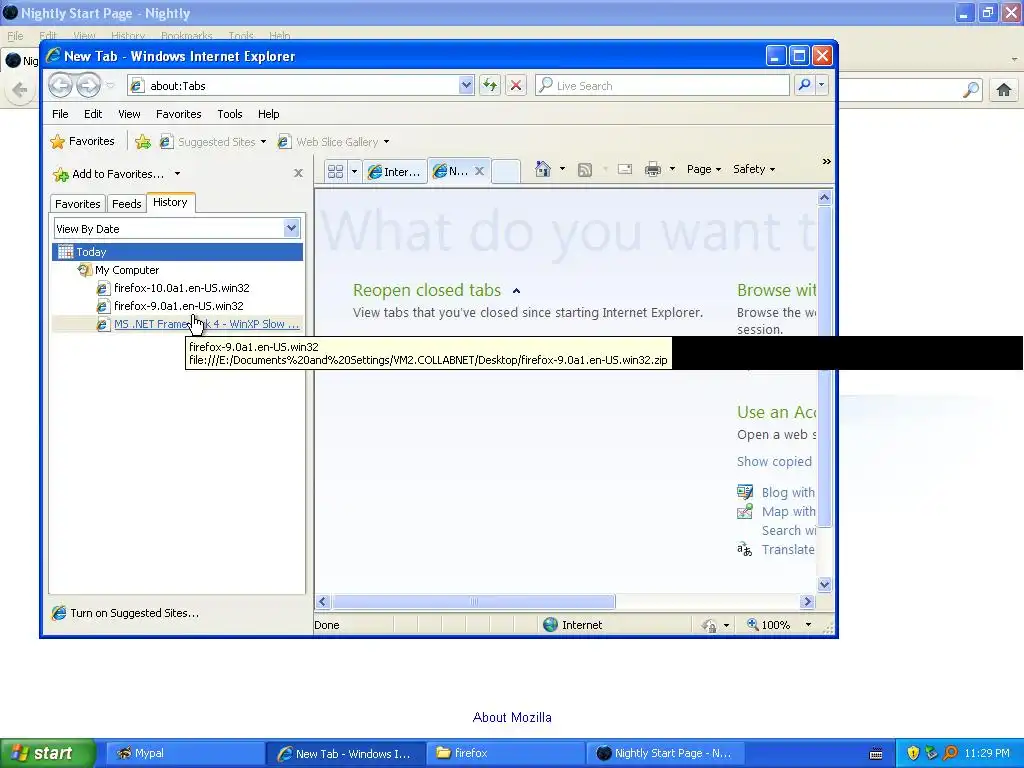Open the zoom level 100% dropdown

(808, 625)
